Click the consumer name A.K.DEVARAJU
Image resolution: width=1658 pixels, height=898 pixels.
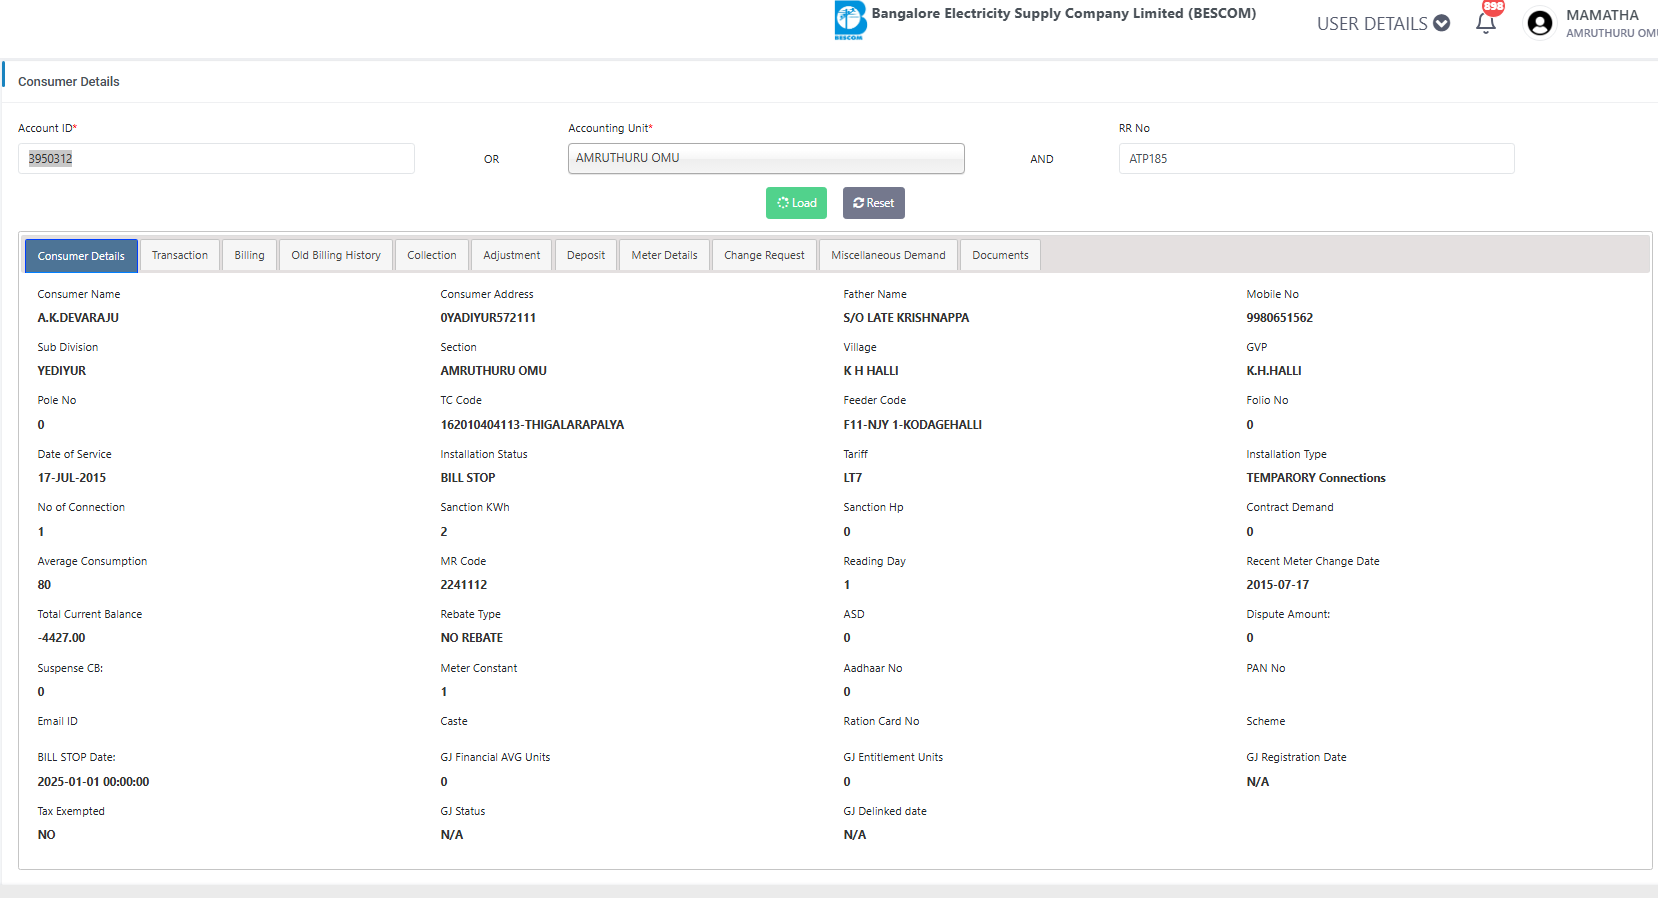78,318
